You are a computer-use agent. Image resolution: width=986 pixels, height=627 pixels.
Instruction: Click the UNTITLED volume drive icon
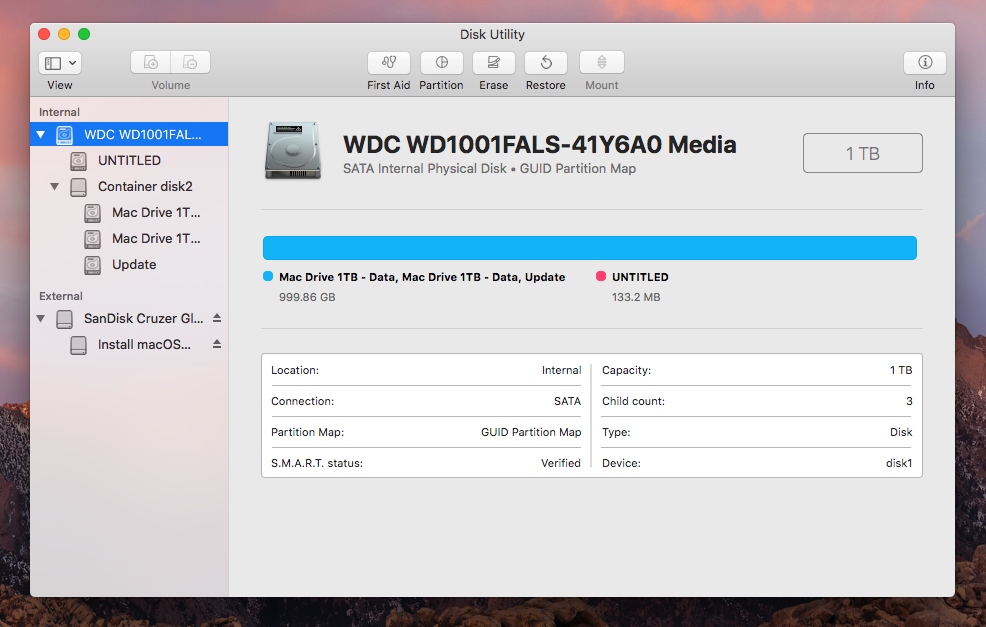pos(79,161)
